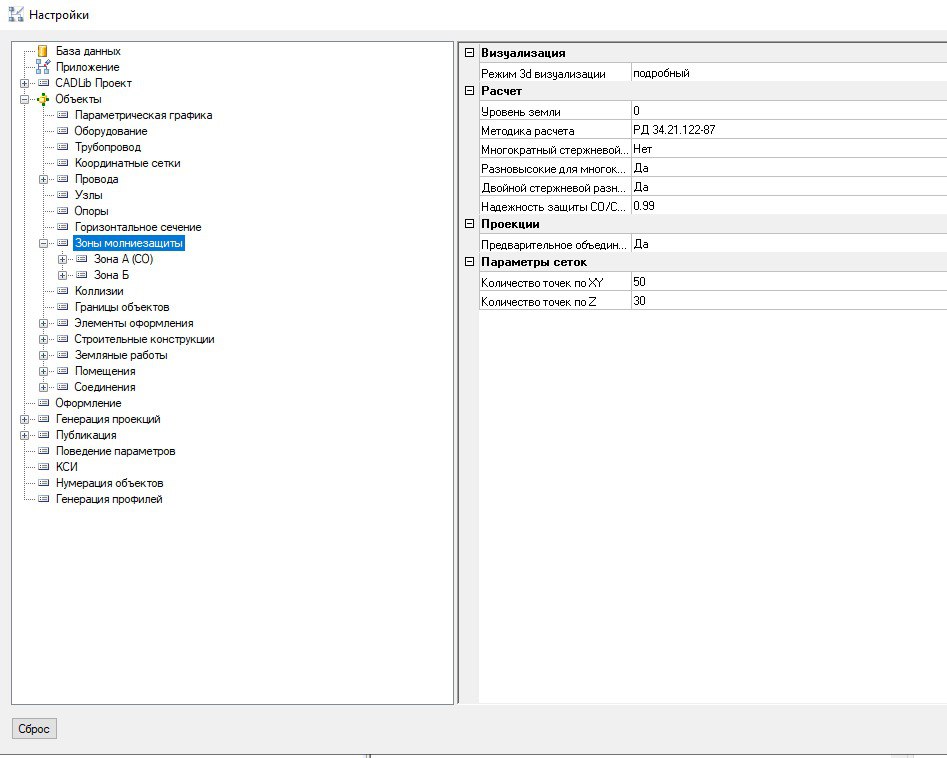Click the Настройки window title icon
This screenshot has height=758, width=947.
15,15
